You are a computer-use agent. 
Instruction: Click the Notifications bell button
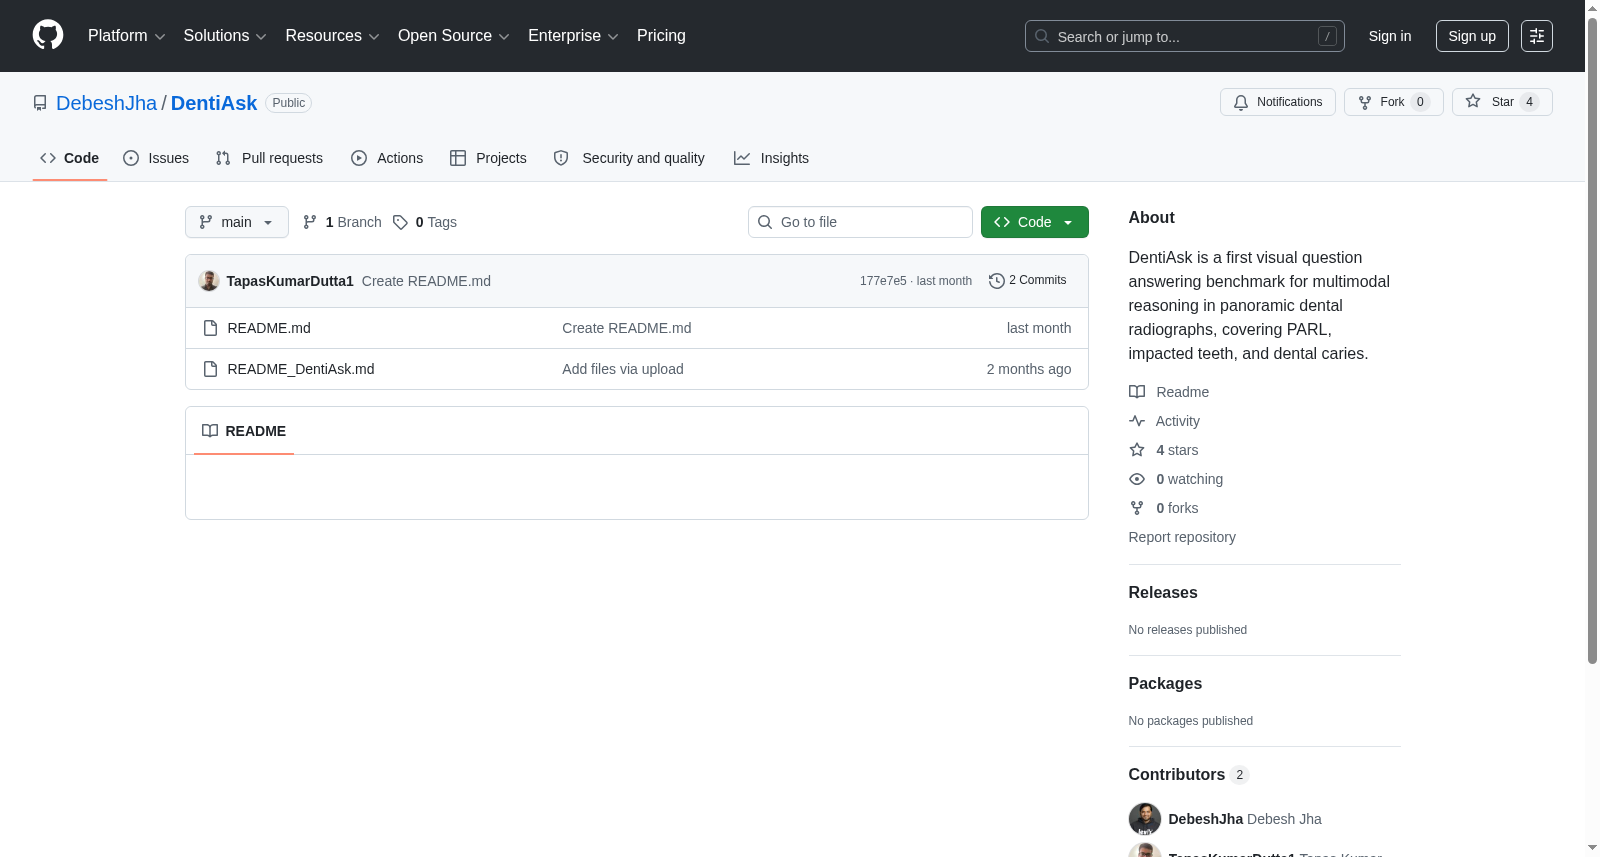1277,102
